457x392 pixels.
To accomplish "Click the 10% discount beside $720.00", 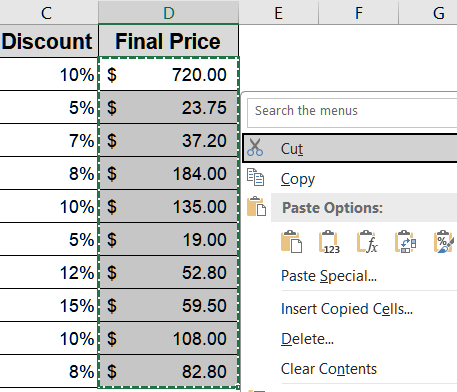I will pyautogui.click(x=49, y=74).
